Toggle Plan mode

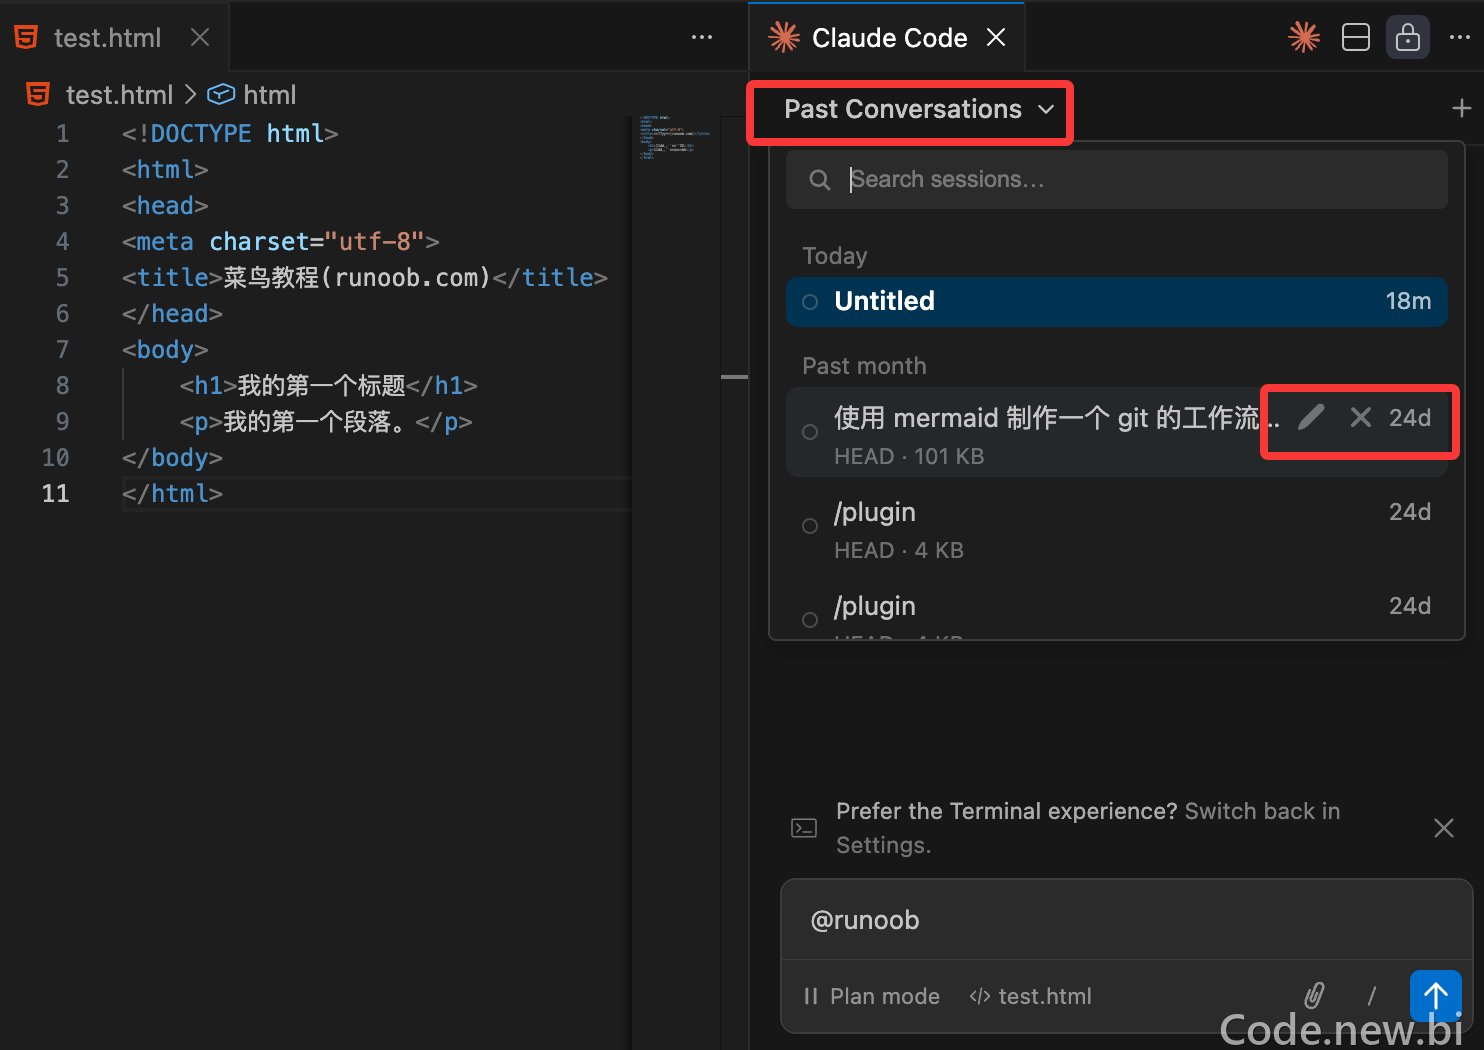pos(872,996)
